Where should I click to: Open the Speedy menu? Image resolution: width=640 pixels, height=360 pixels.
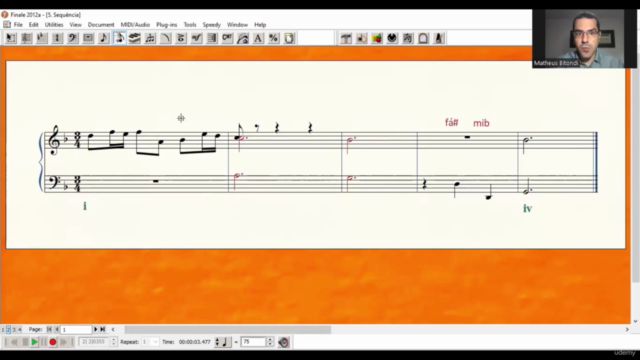[211, 24]
